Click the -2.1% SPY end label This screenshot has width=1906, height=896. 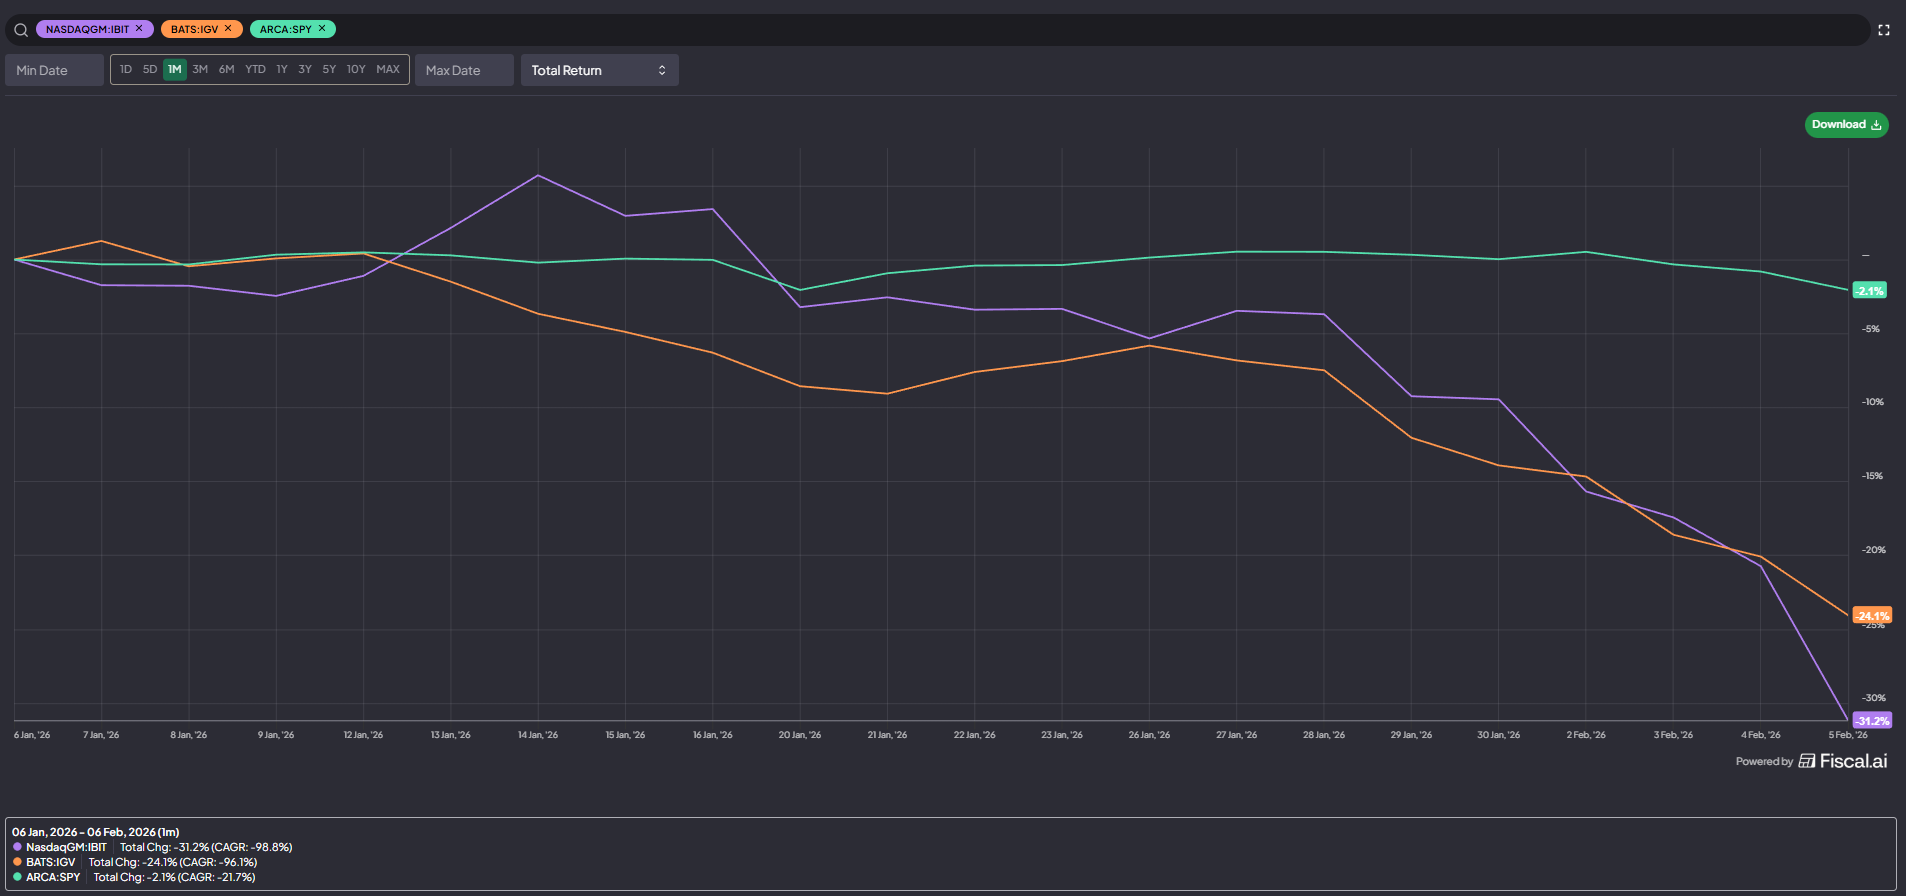pyautogui.click(x=1870, y=290)
